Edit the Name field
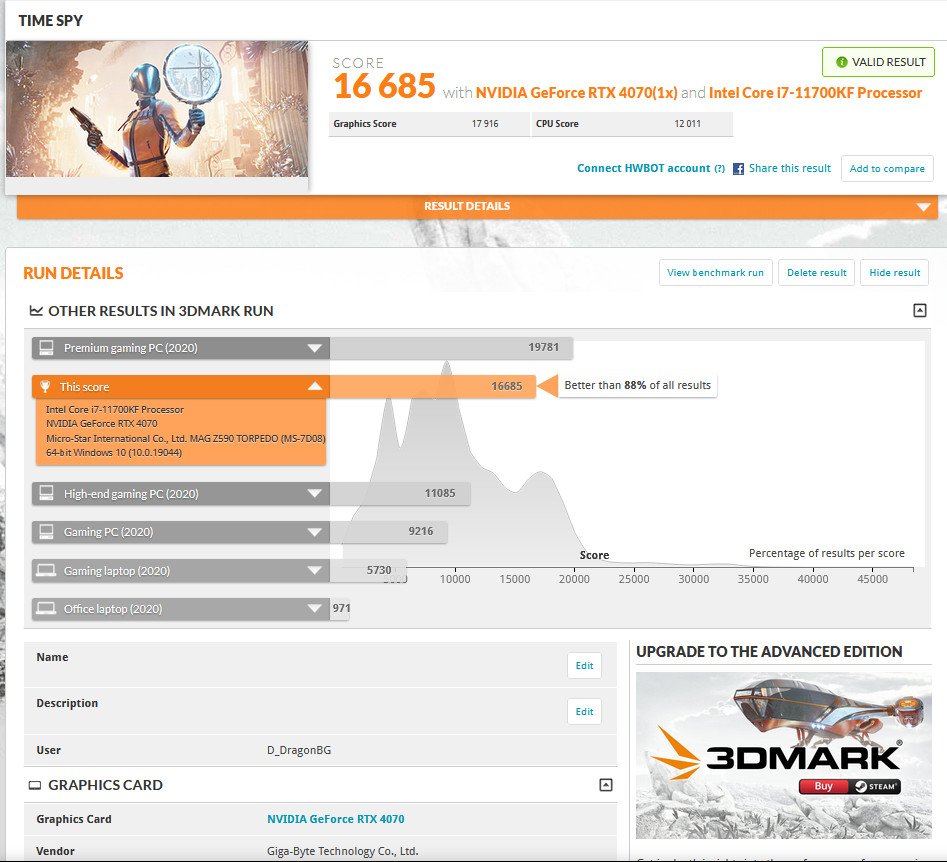947x862 pixels. pos(584,665)
